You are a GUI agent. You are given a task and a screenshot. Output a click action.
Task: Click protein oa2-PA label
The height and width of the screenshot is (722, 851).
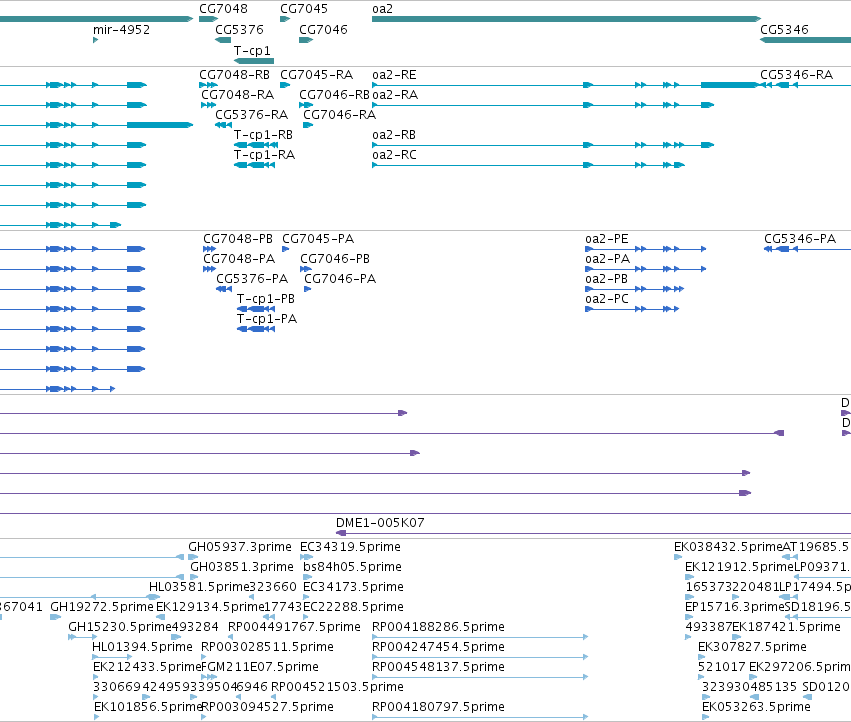[x=608, y=258]
